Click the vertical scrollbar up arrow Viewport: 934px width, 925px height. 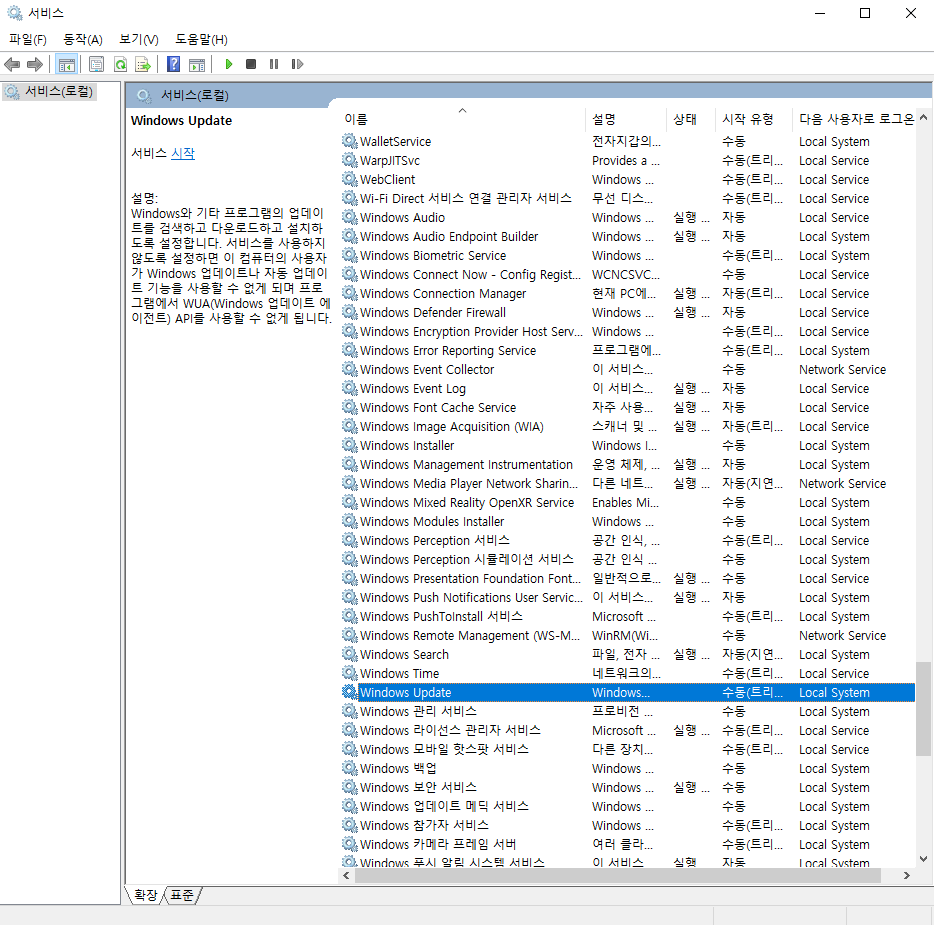point(923,117)
